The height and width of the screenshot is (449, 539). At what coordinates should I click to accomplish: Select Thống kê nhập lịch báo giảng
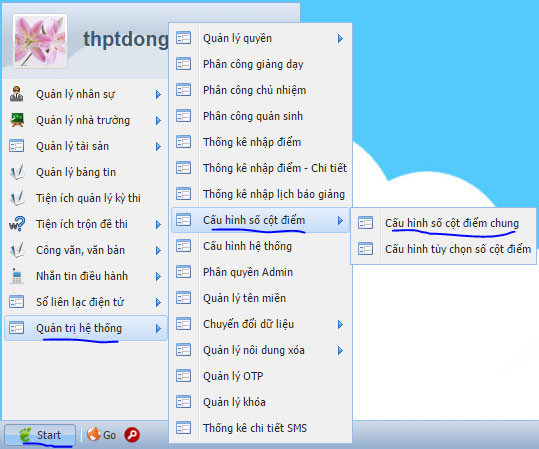(x=260, y=194)
